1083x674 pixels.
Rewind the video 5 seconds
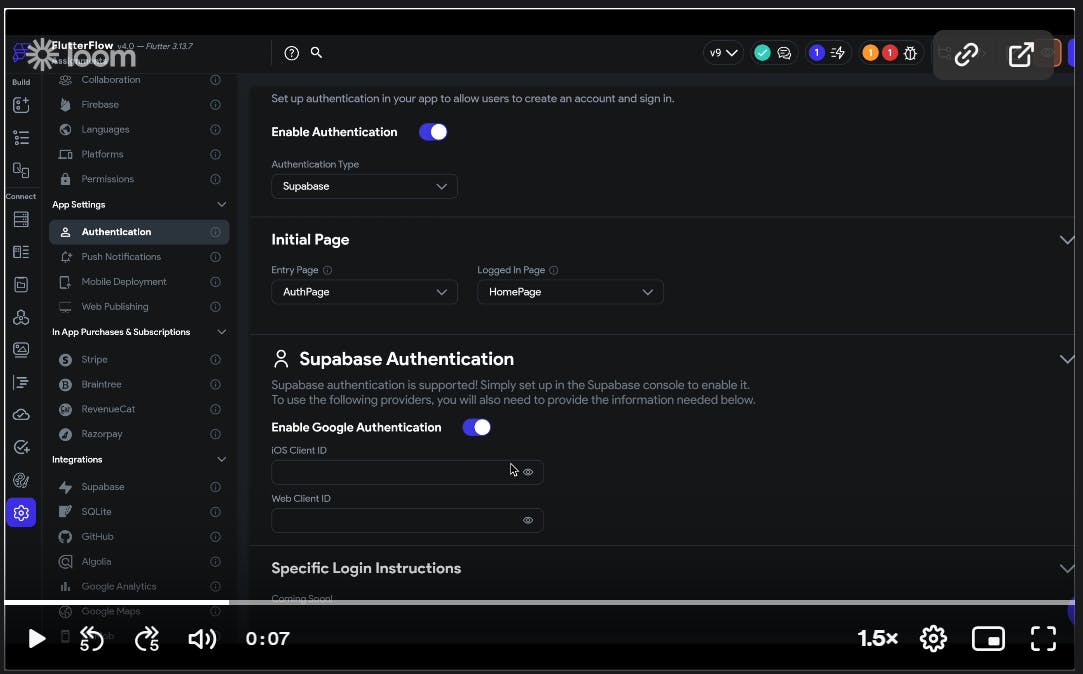point(90,639)
